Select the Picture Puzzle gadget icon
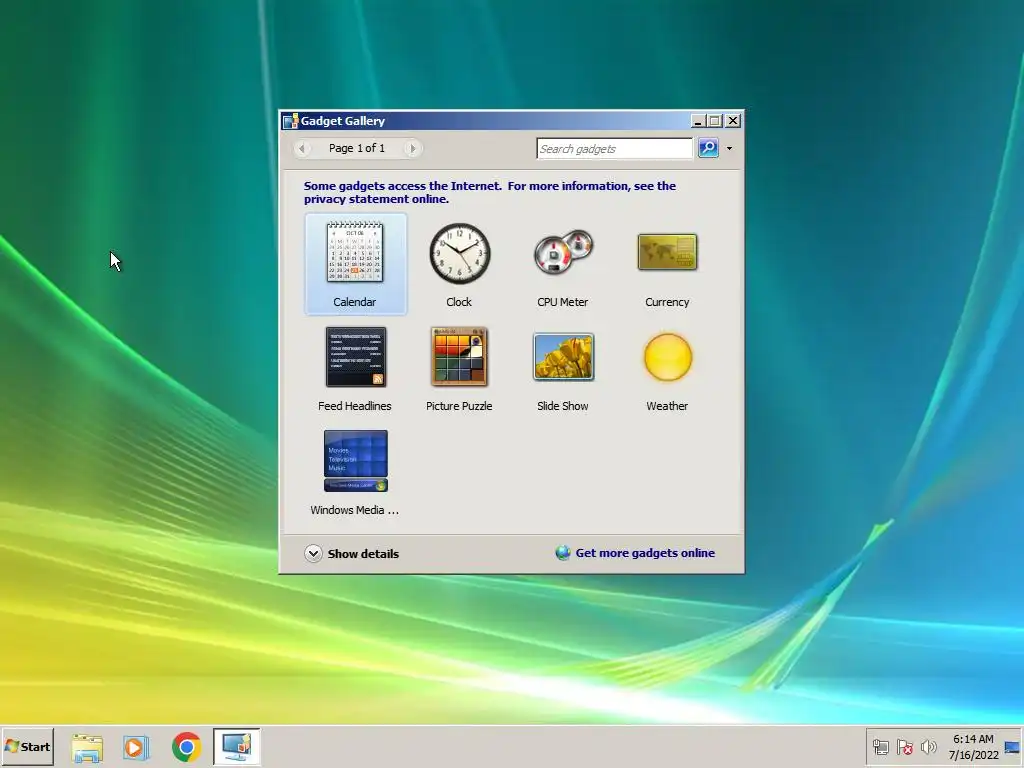Image resolution: width=1024 pixels, height=768 pixels. tap(459, 357)
